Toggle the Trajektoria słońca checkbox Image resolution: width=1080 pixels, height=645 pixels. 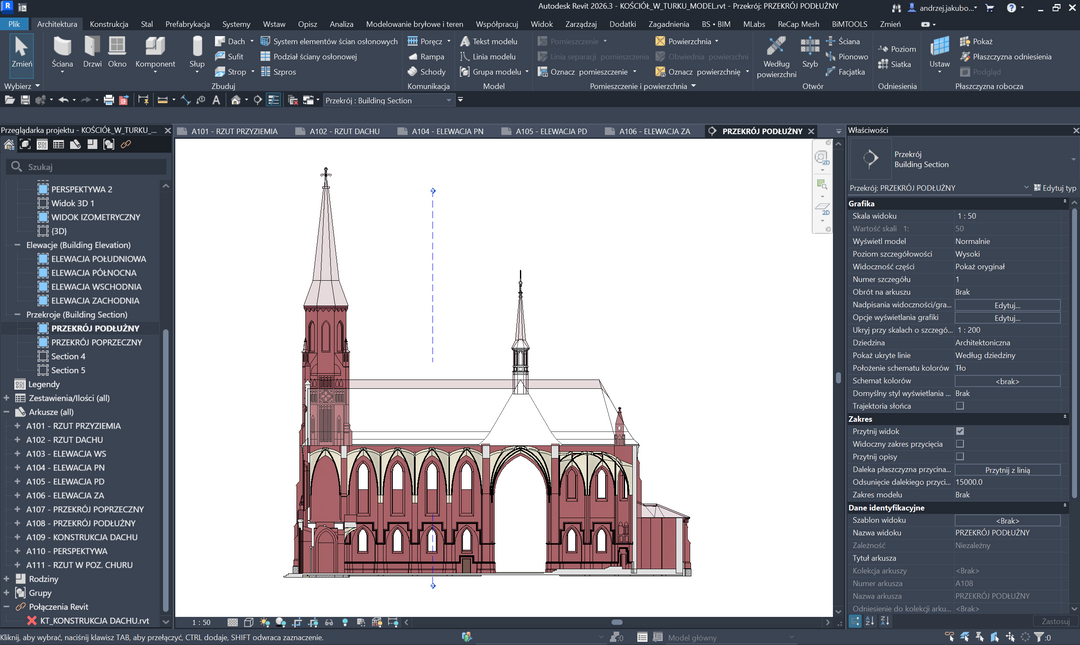960,406
